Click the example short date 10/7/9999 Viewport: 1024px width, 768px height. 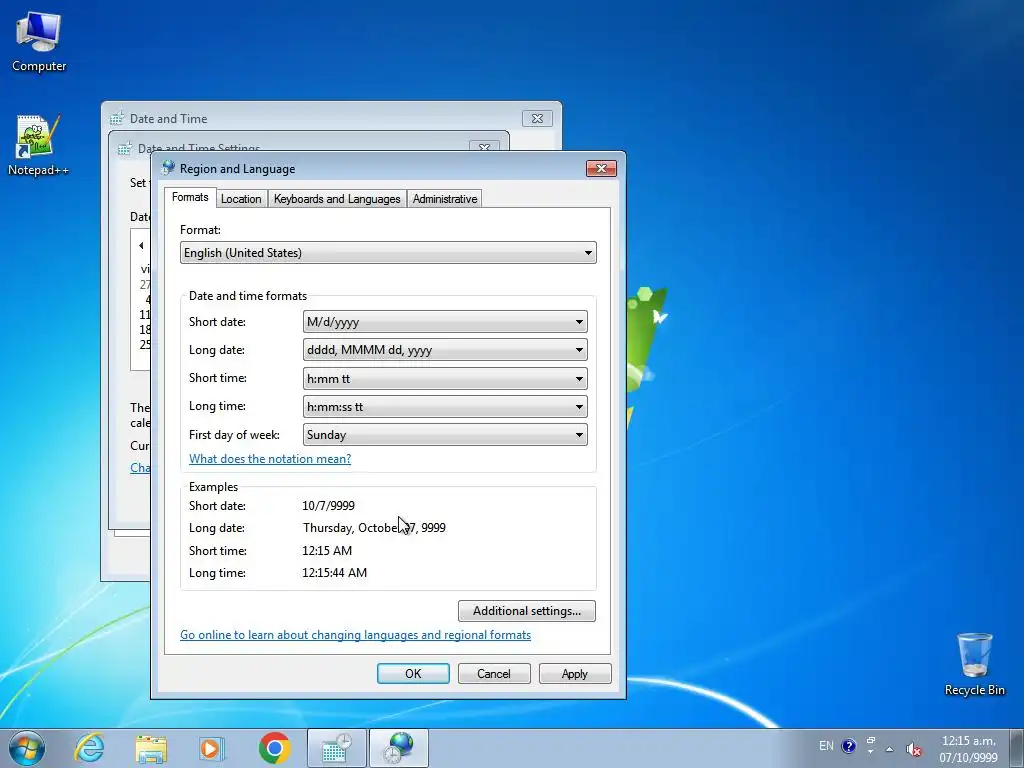click(328, 505)
